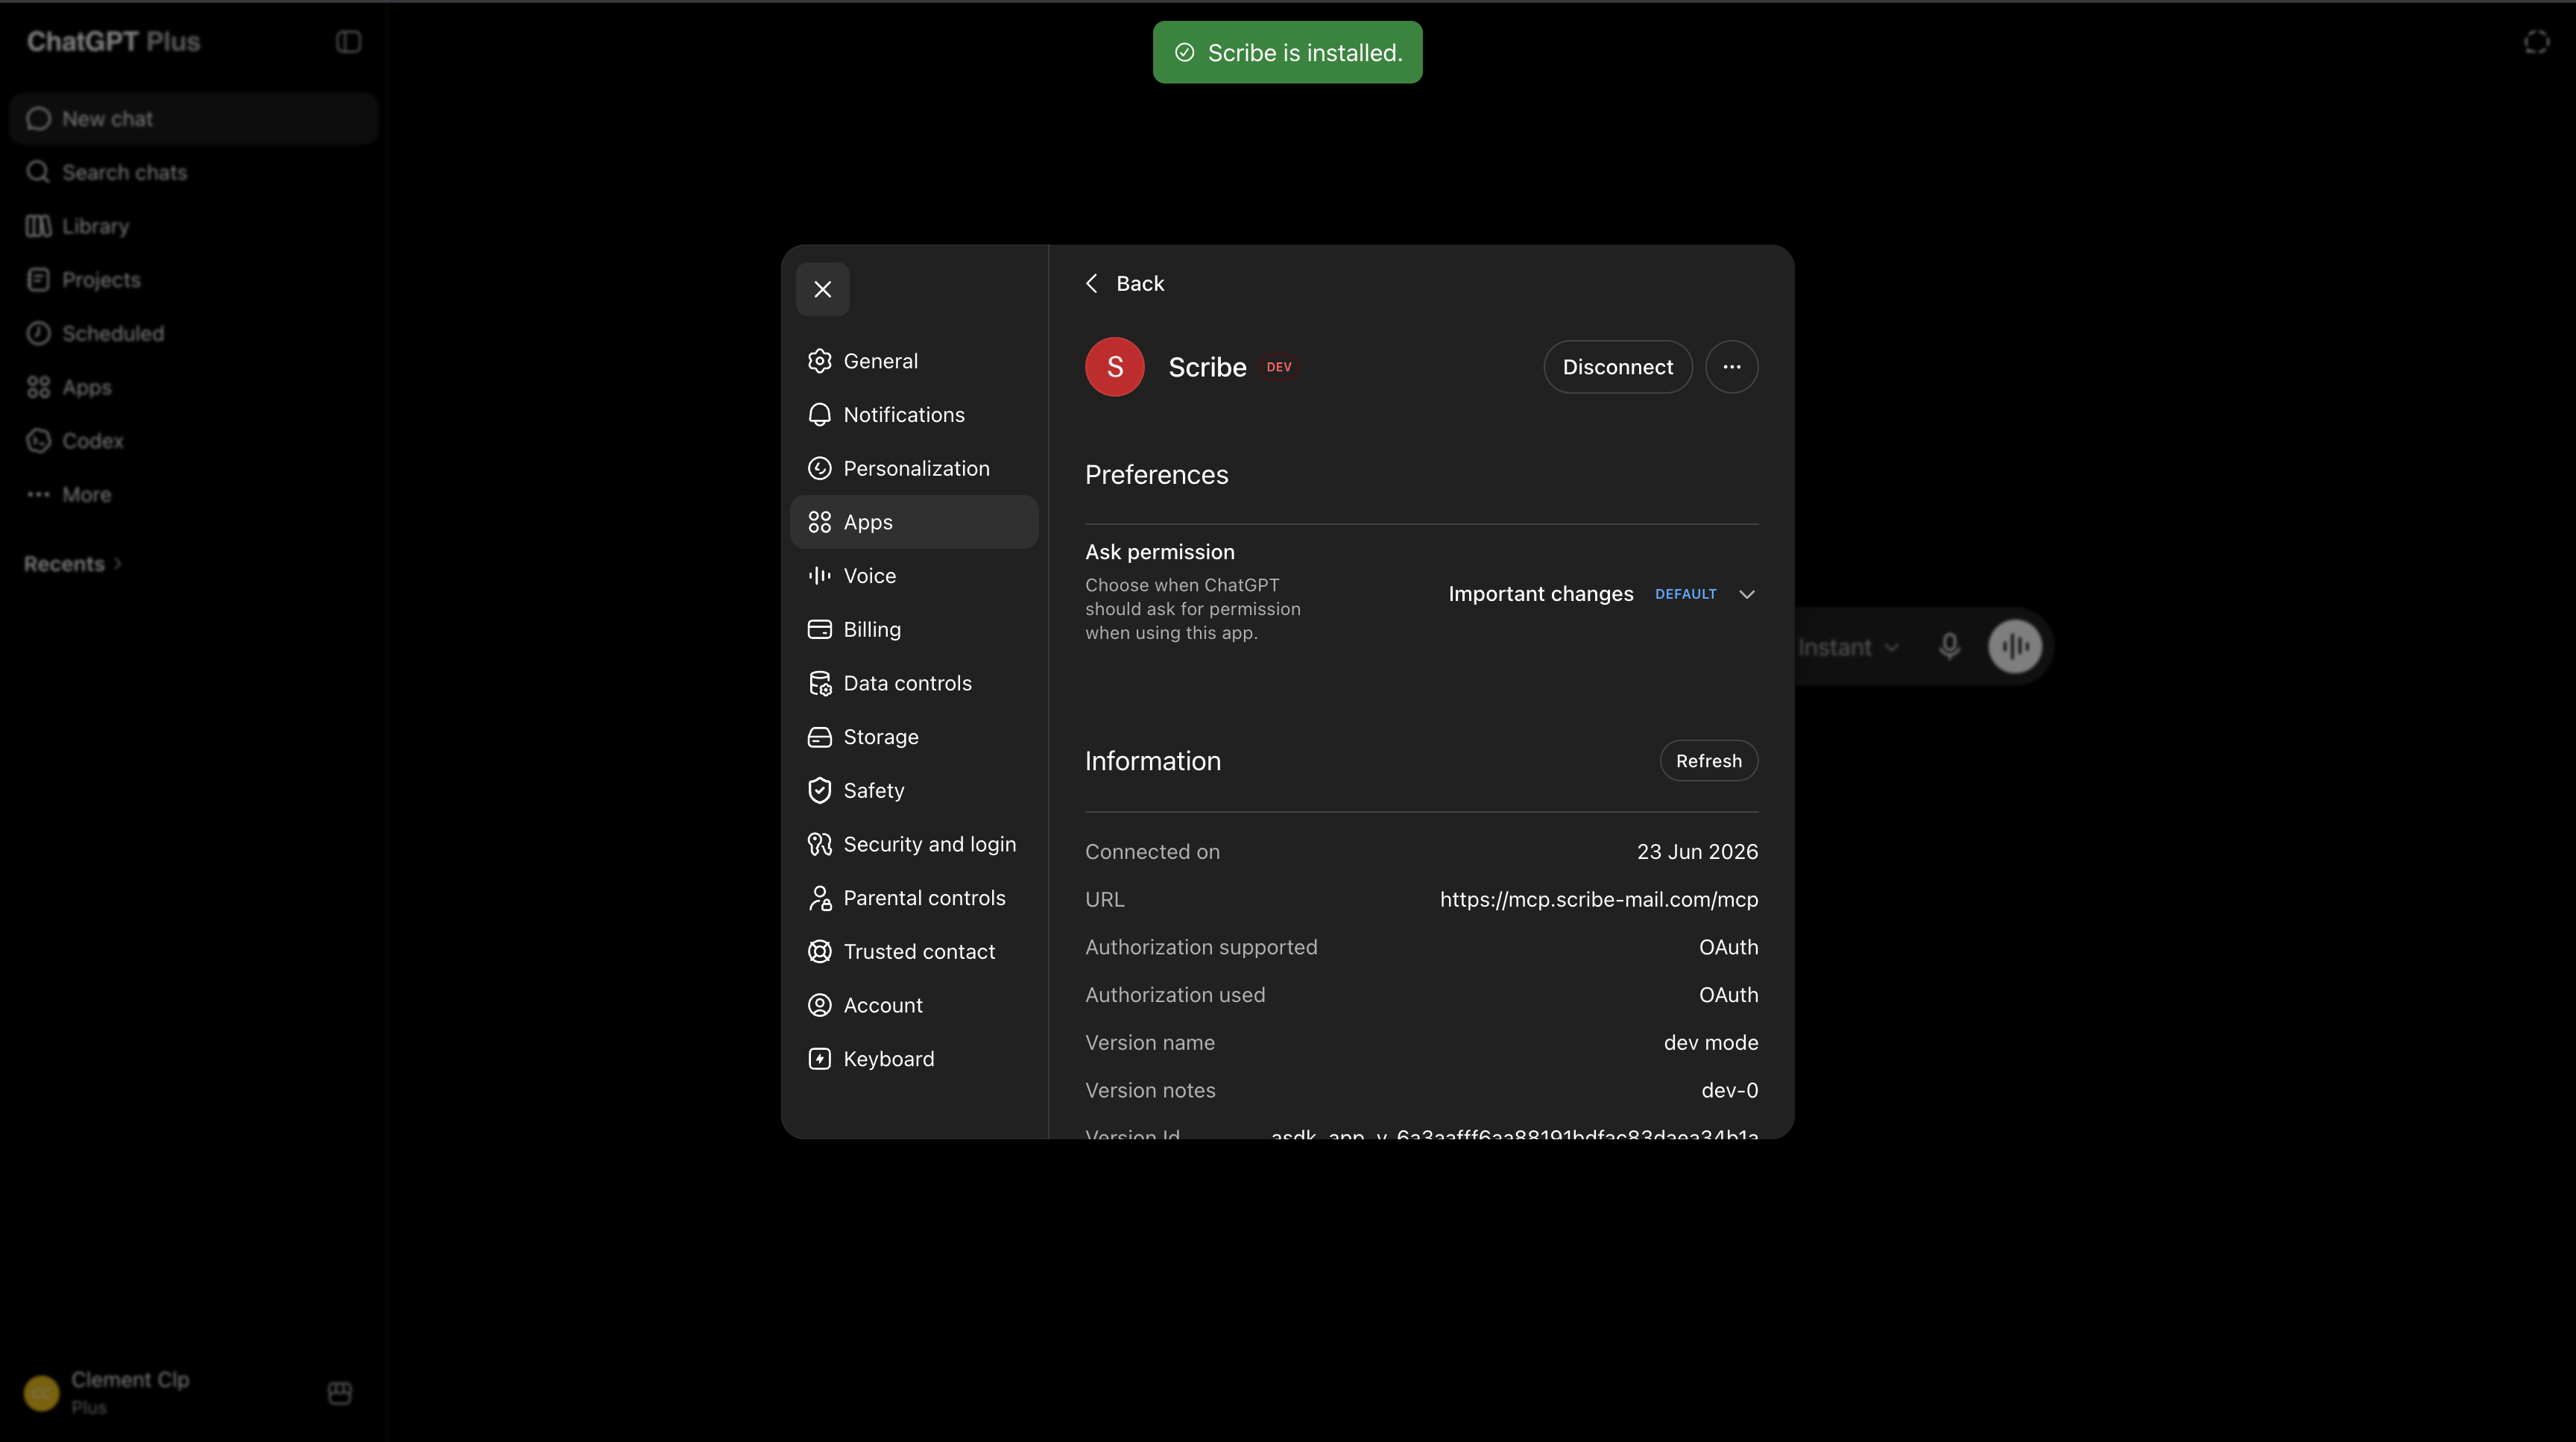
Task: Open Library in the sidebar
Action: (194, 226)
